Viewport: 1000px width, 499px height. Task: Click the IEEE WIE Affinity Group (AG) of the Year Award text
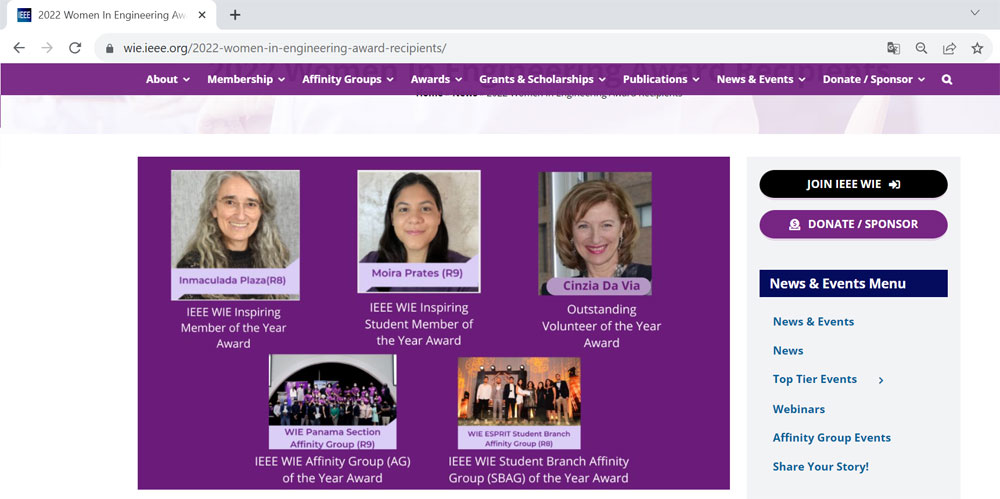[332, 470]
